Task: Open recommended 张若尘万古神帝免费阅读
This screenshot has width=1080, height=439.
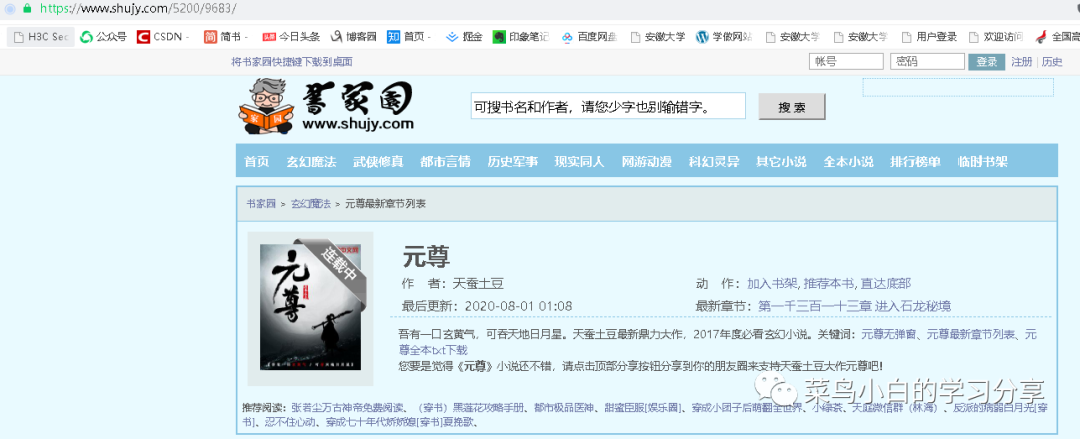Action: (x=346, y=407)
